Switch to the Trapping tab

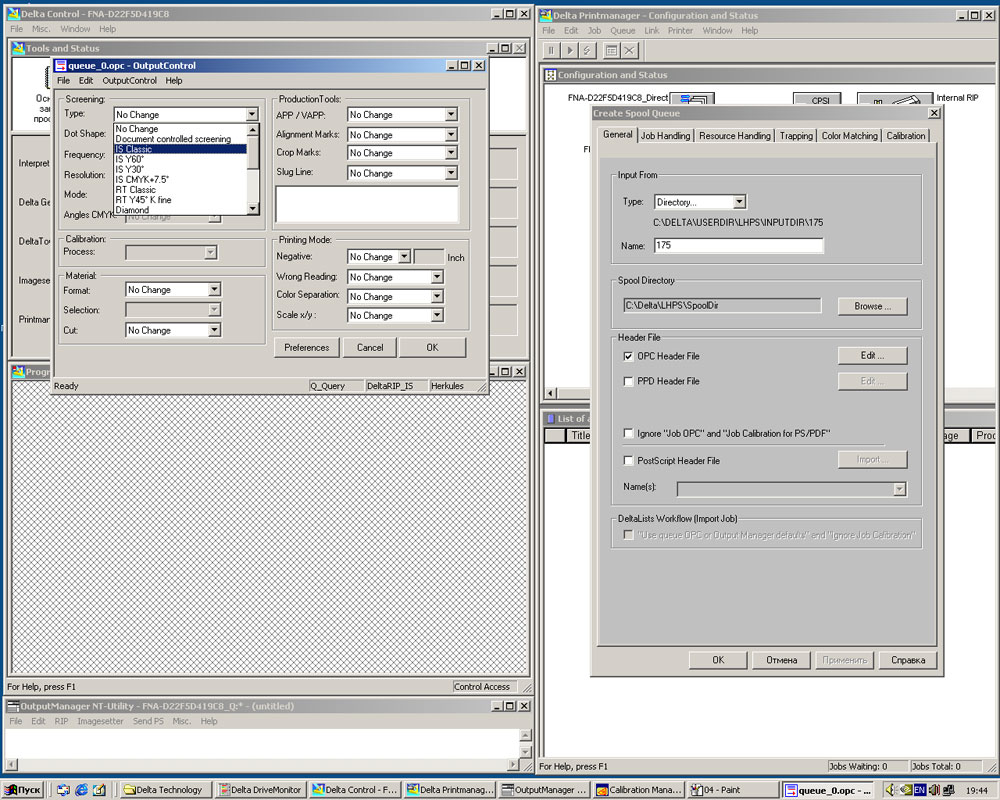click(796, 136)
